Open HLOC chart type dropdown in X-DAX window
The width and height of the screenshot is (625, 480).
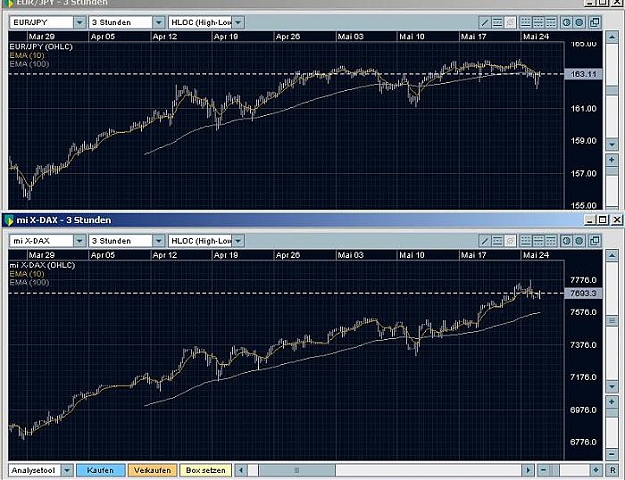point(238,241)
